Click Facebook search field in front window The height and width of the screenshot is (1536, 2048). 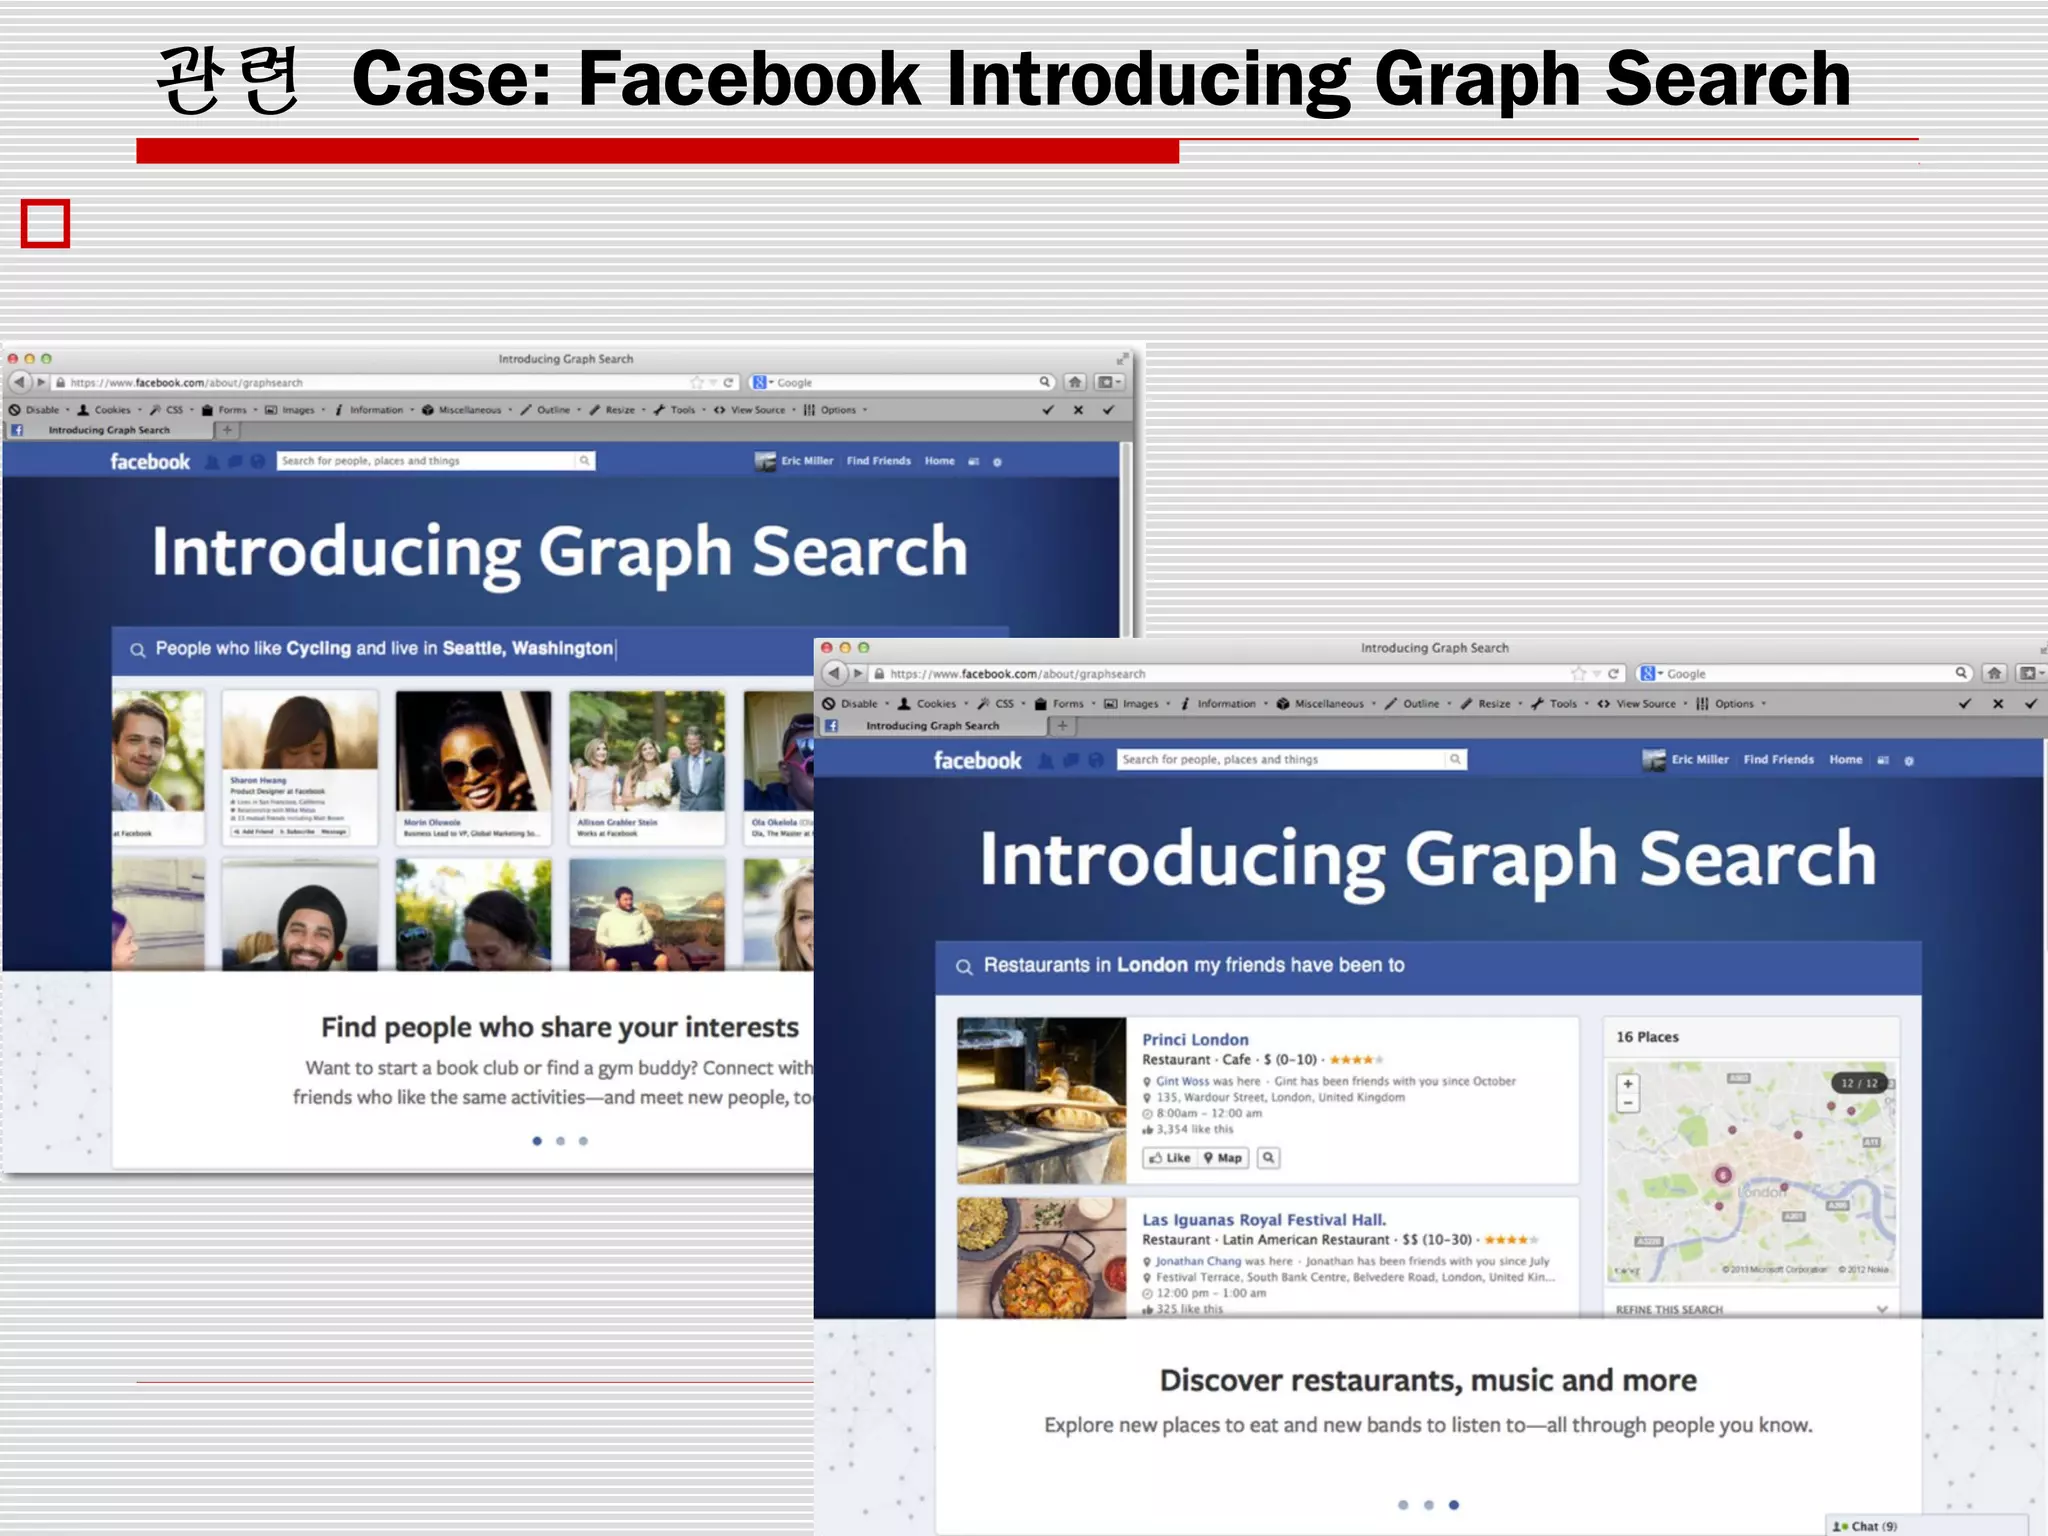[x=1281, y=760]
